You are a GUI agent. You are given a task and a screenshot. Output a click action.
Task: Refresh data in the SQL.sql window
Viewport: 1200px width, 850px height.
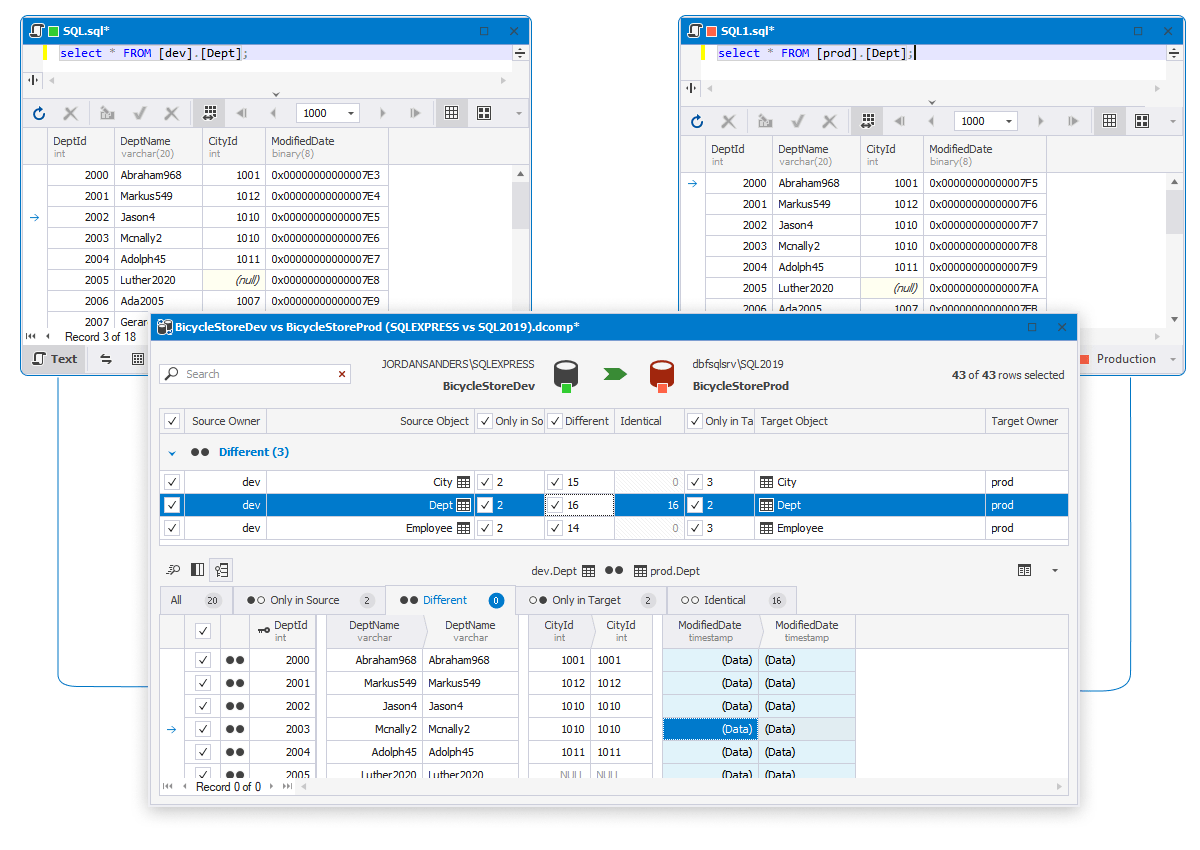click(39, 114)
